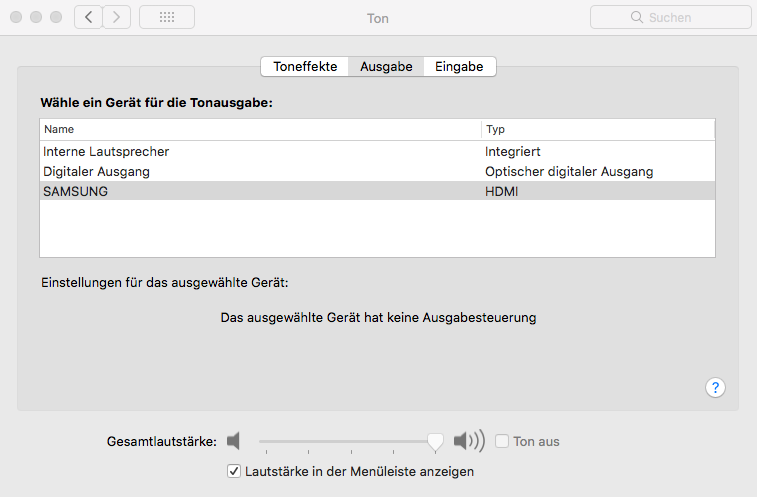
Task: Click the back navigation arrow
Action: click(88, 17)
